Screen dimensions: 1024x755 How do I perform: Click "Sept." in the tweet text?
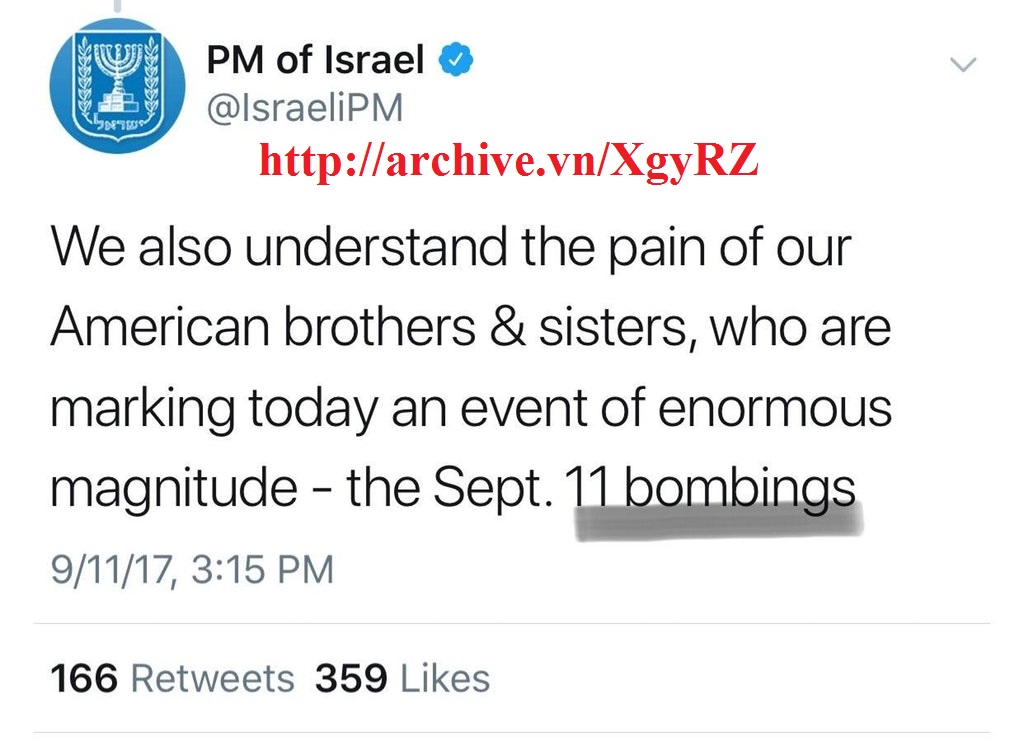click(x=493, y=490)
